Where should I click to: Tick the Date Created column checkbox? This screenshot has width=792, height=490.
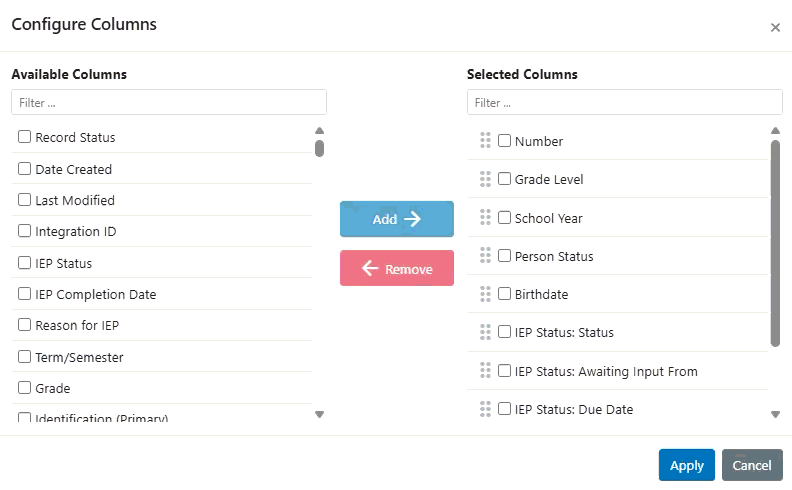[x=25, y=169]
